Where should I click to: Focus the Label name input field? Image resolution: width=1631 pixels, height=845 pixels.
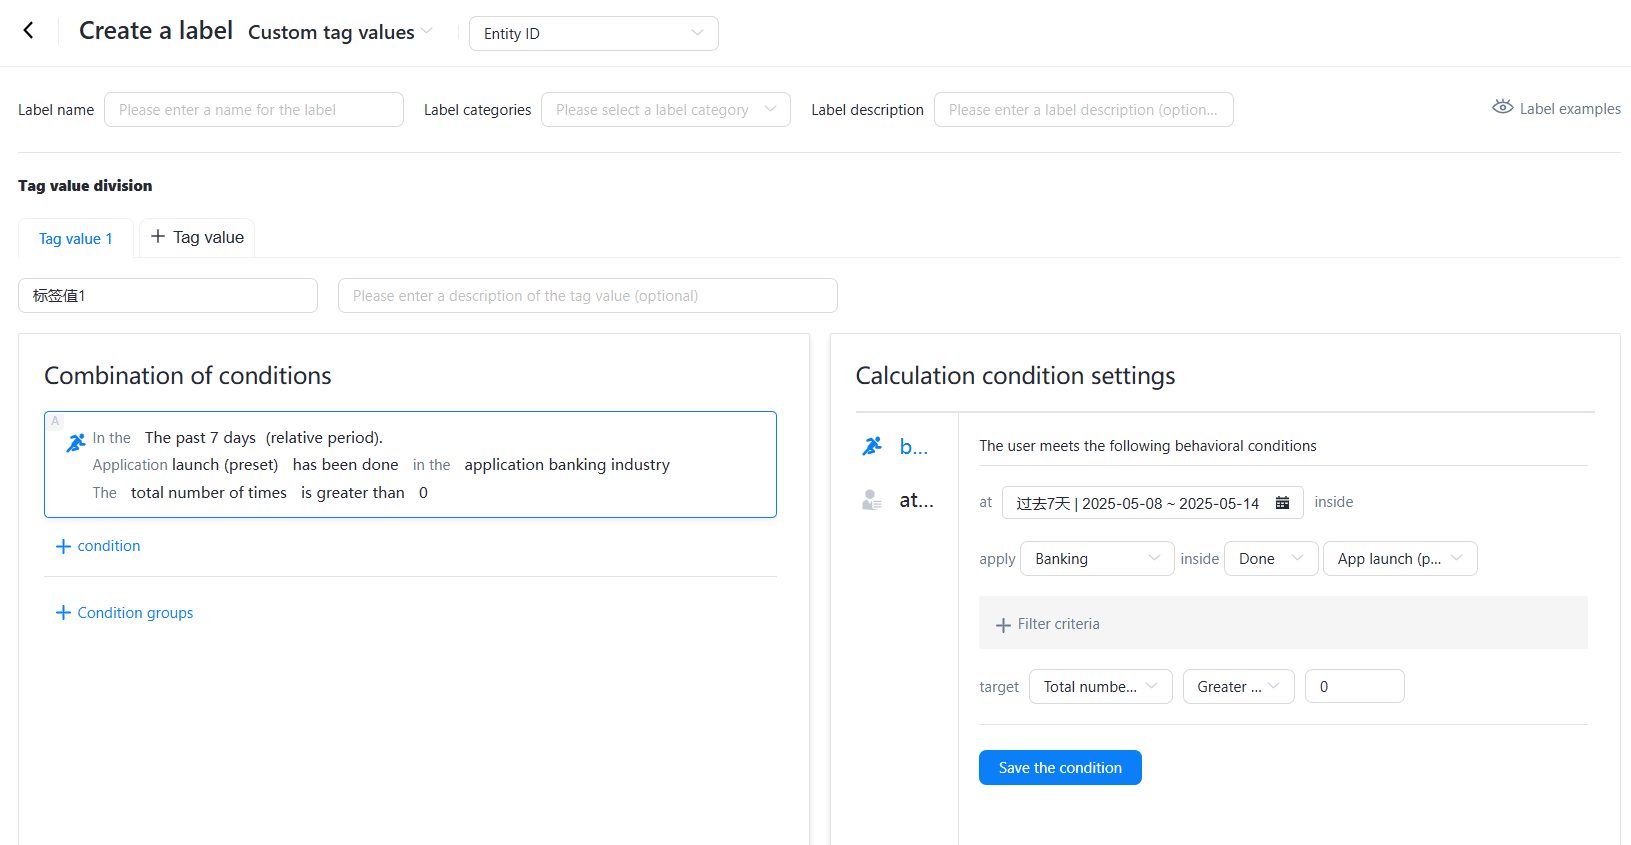(x=254, y=110)
